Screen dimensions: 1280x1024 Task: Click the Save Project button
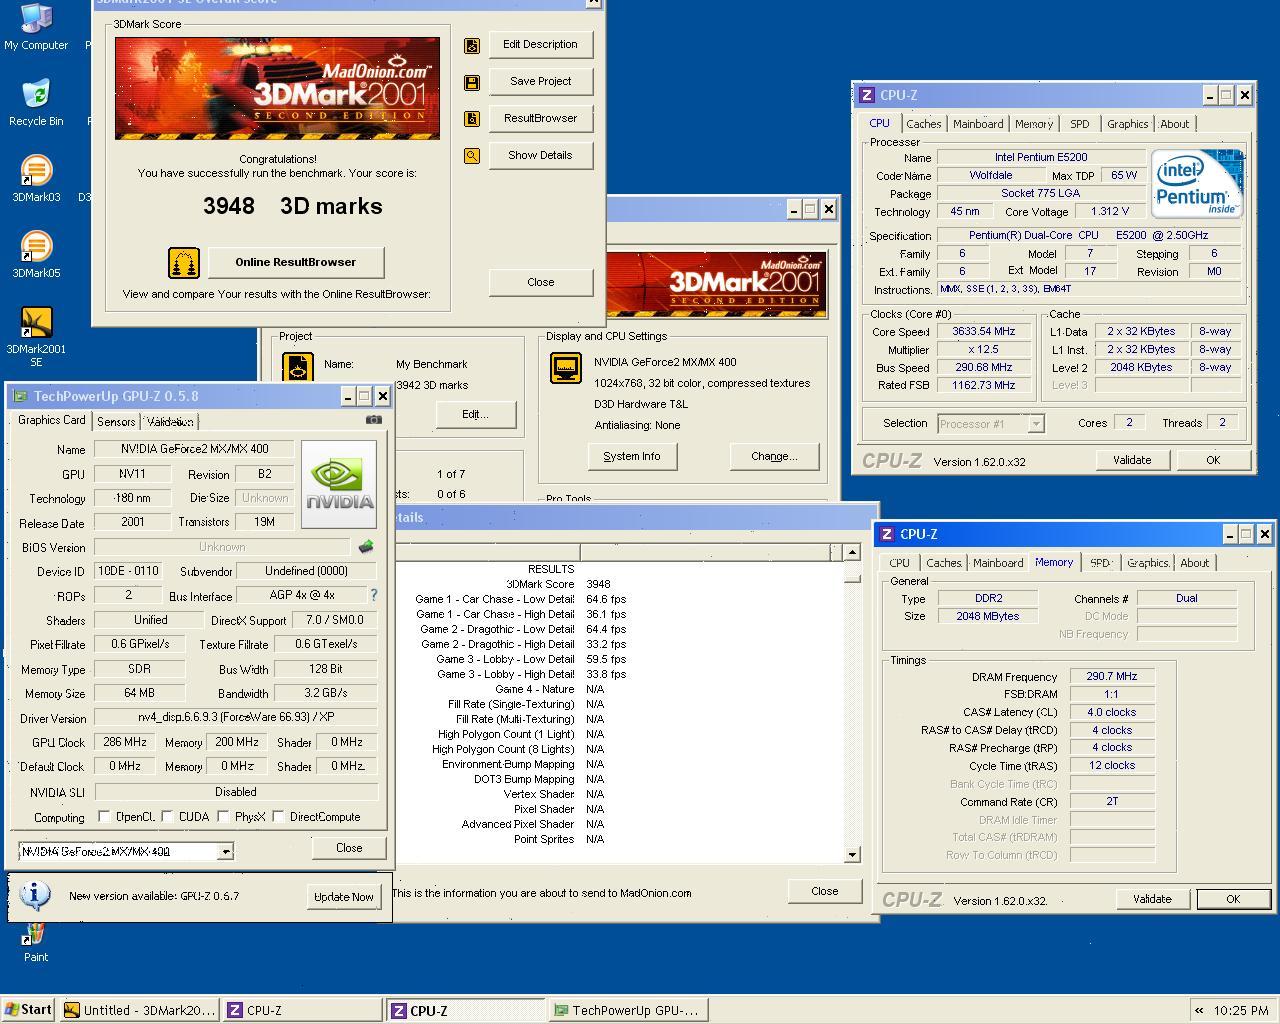coord(540,82)
